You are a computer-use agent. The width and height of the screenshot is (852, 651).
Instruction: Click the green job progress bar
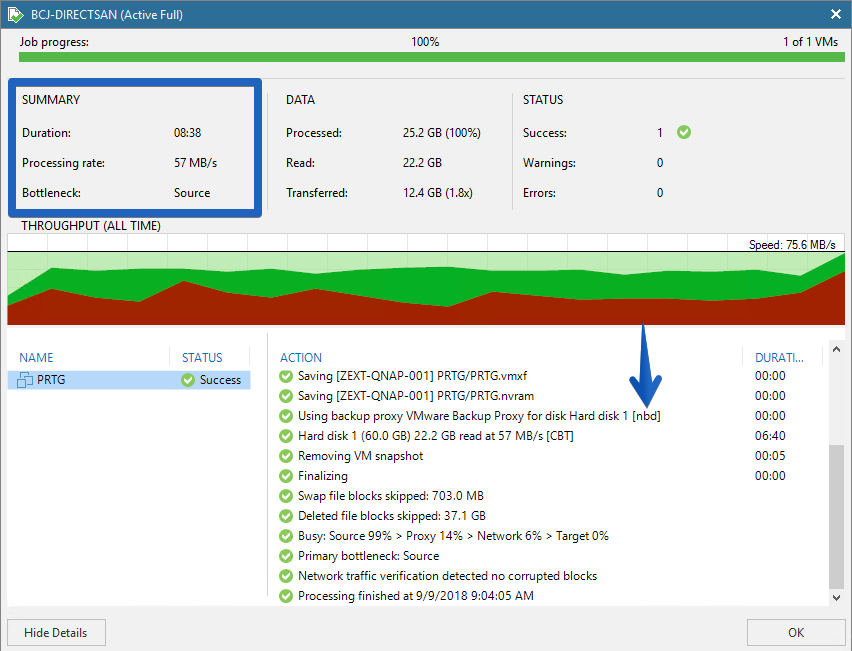click(x=431, y=57)
